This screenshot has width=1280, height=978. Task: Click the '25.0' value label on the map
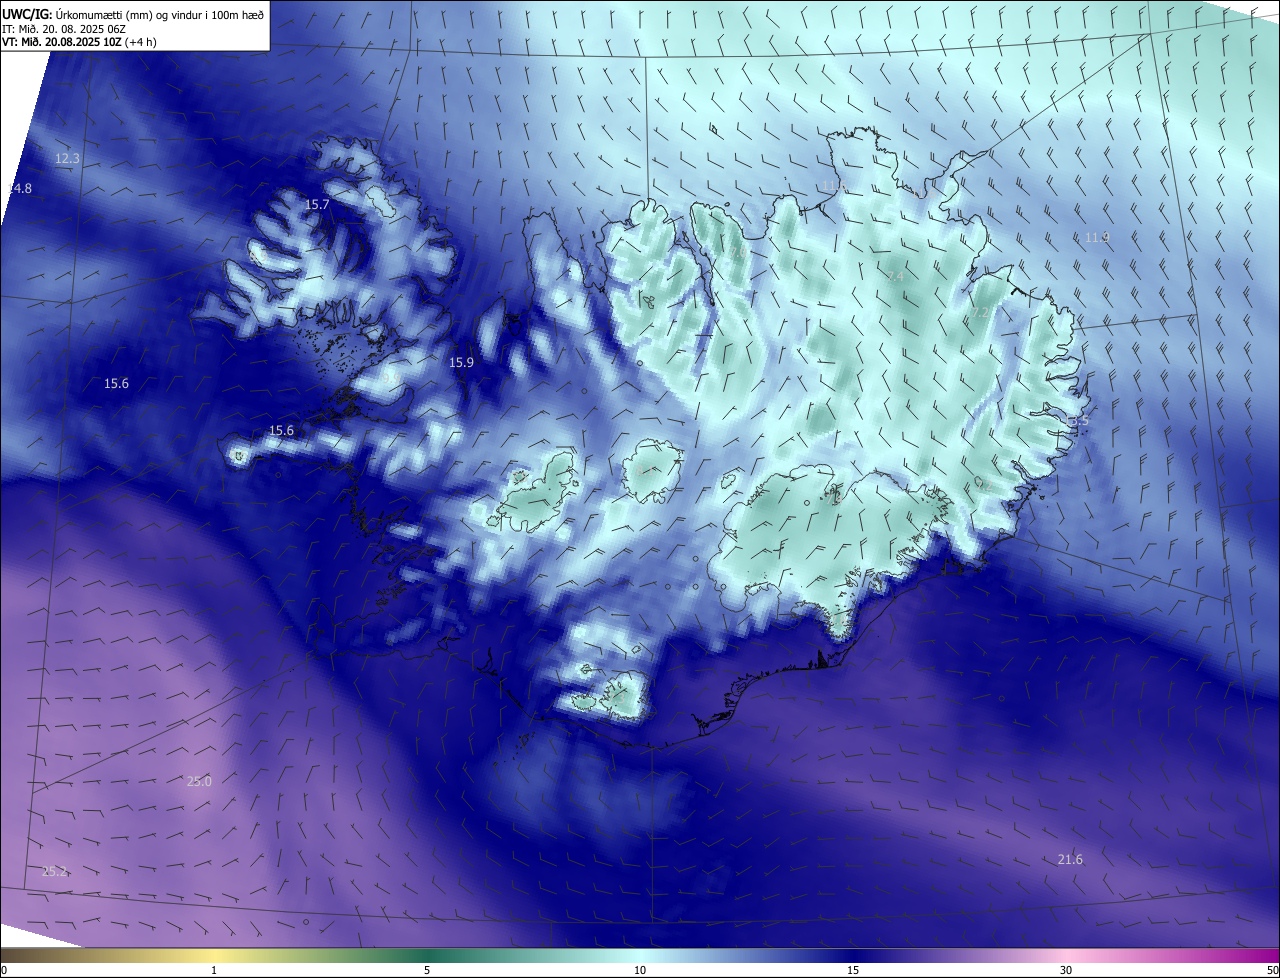199,781
